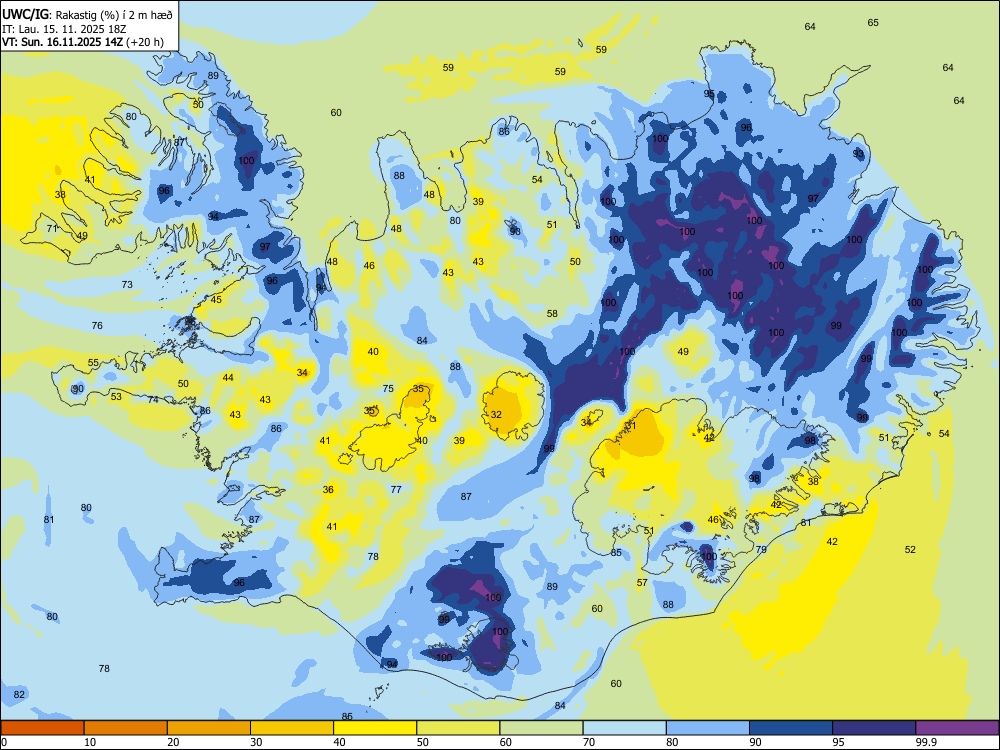
Task: Click the map value '73' in the west
Action: coord(128,284)
